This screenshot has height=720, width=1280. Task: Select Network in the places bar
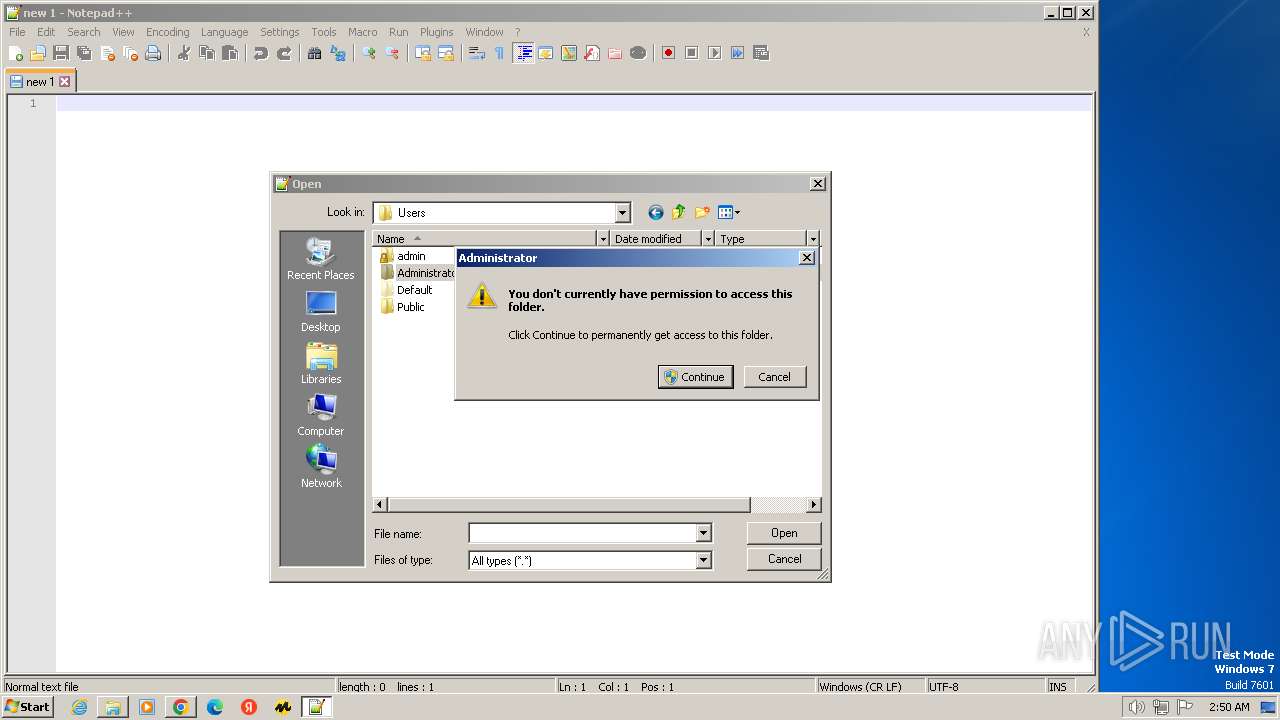[321, 468]
